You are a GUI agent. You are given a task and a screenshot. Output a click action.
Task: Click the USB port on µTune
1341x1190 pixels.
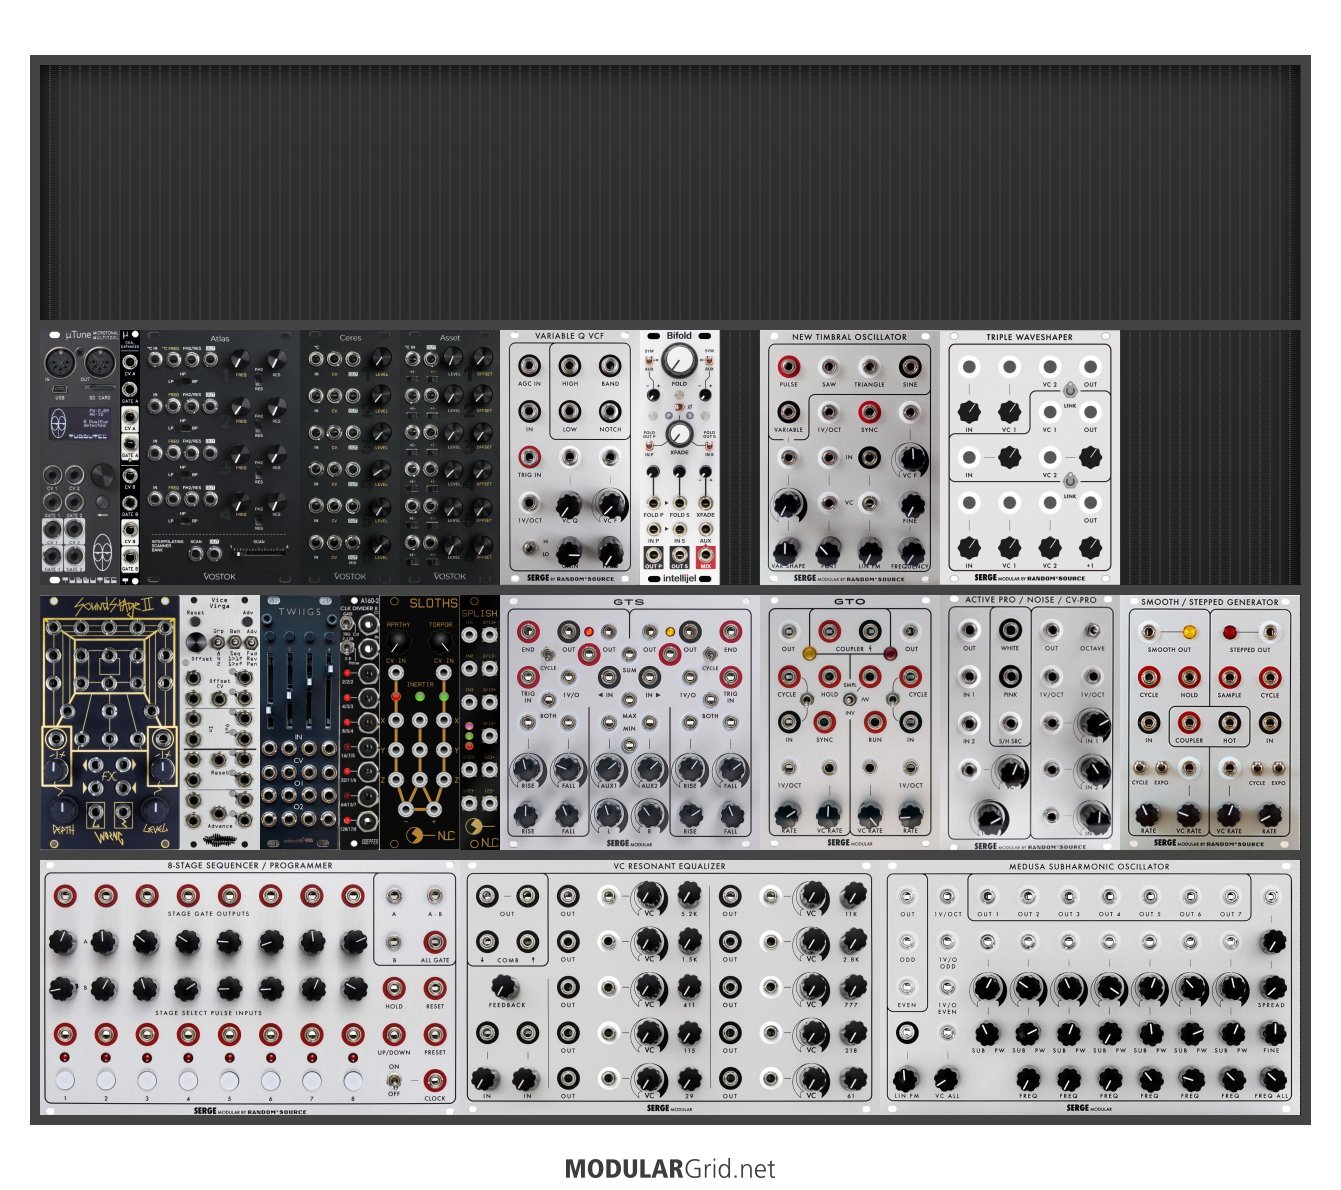coord(59,388)
